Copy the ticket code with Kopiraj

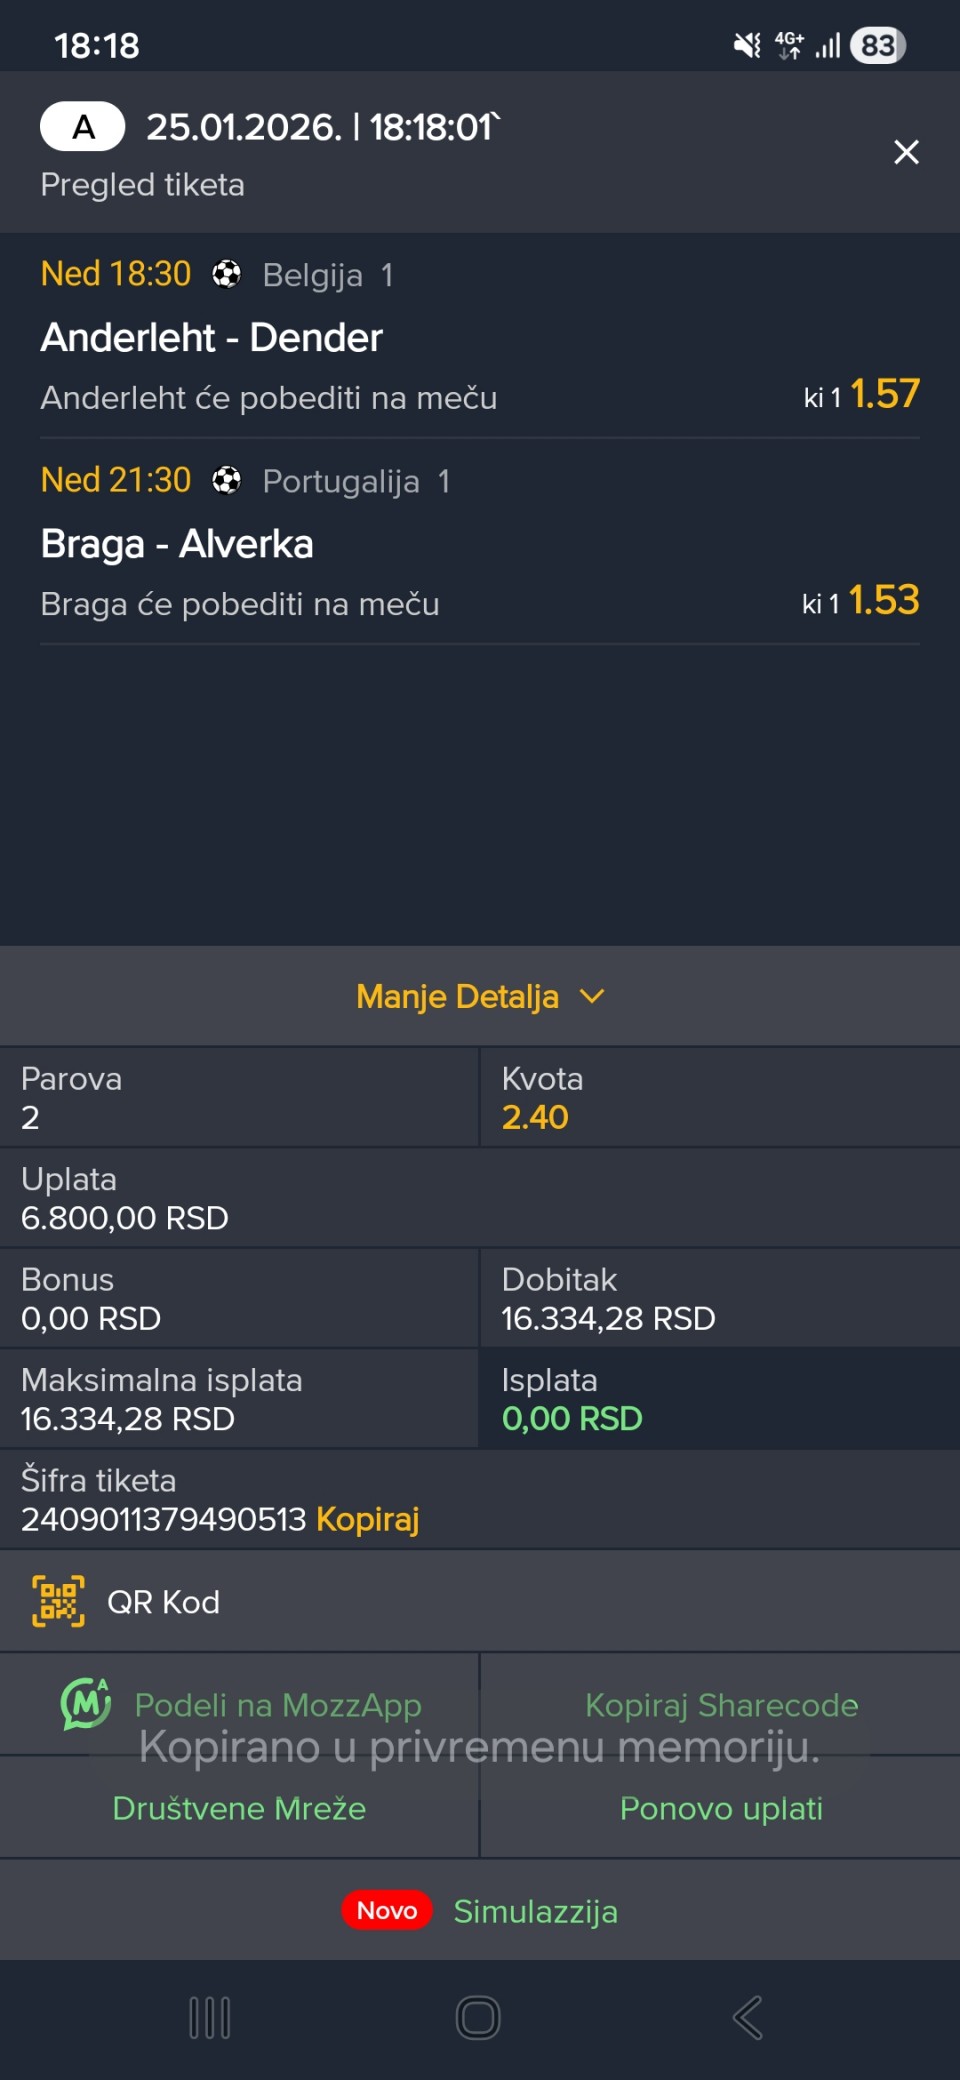[x=368, y=1519]
